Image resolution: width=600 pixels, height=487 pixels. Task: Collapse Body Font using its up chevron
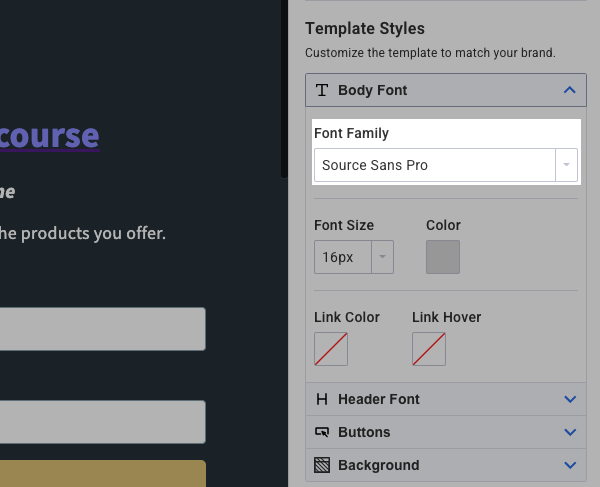[570, 90]
